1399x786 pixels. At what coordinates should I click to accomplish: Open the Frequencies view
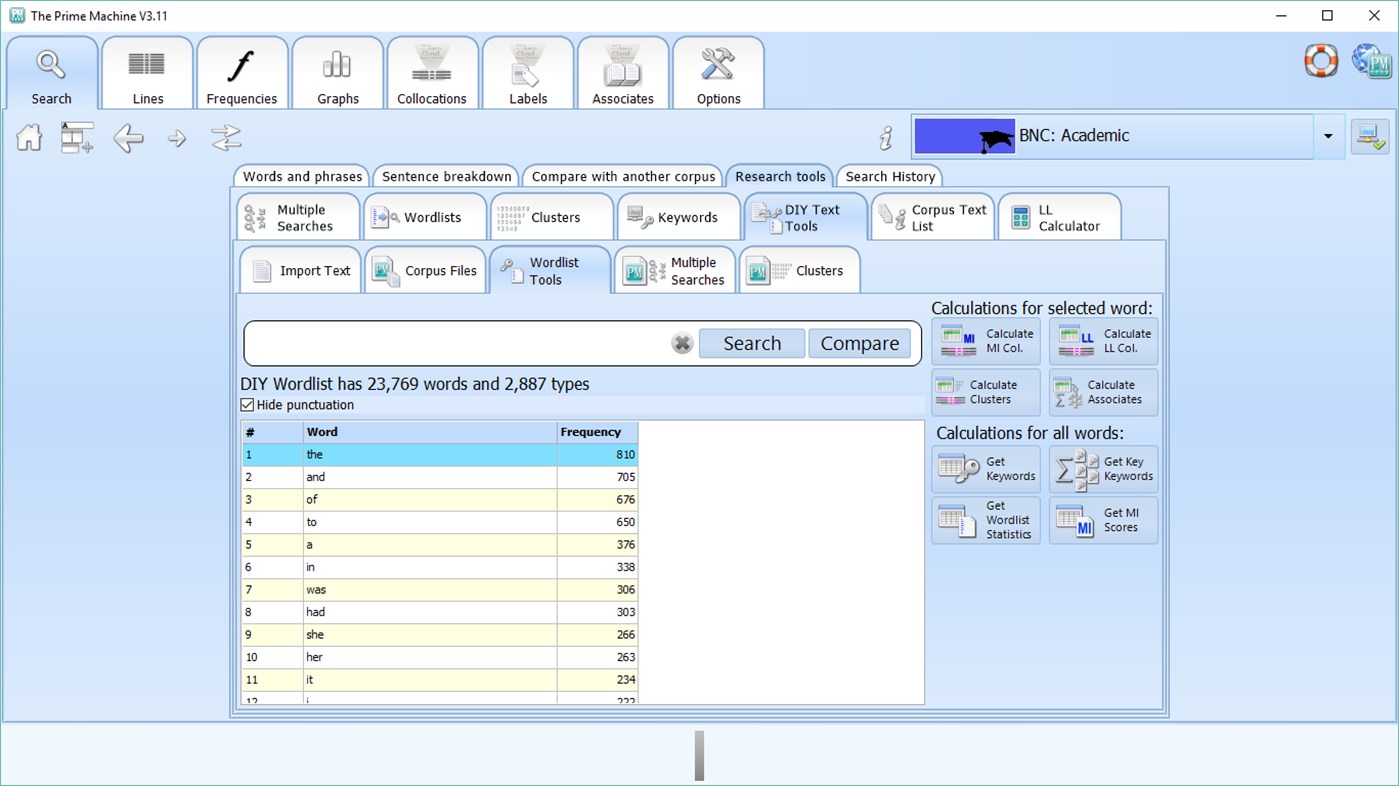pos(242,73)
